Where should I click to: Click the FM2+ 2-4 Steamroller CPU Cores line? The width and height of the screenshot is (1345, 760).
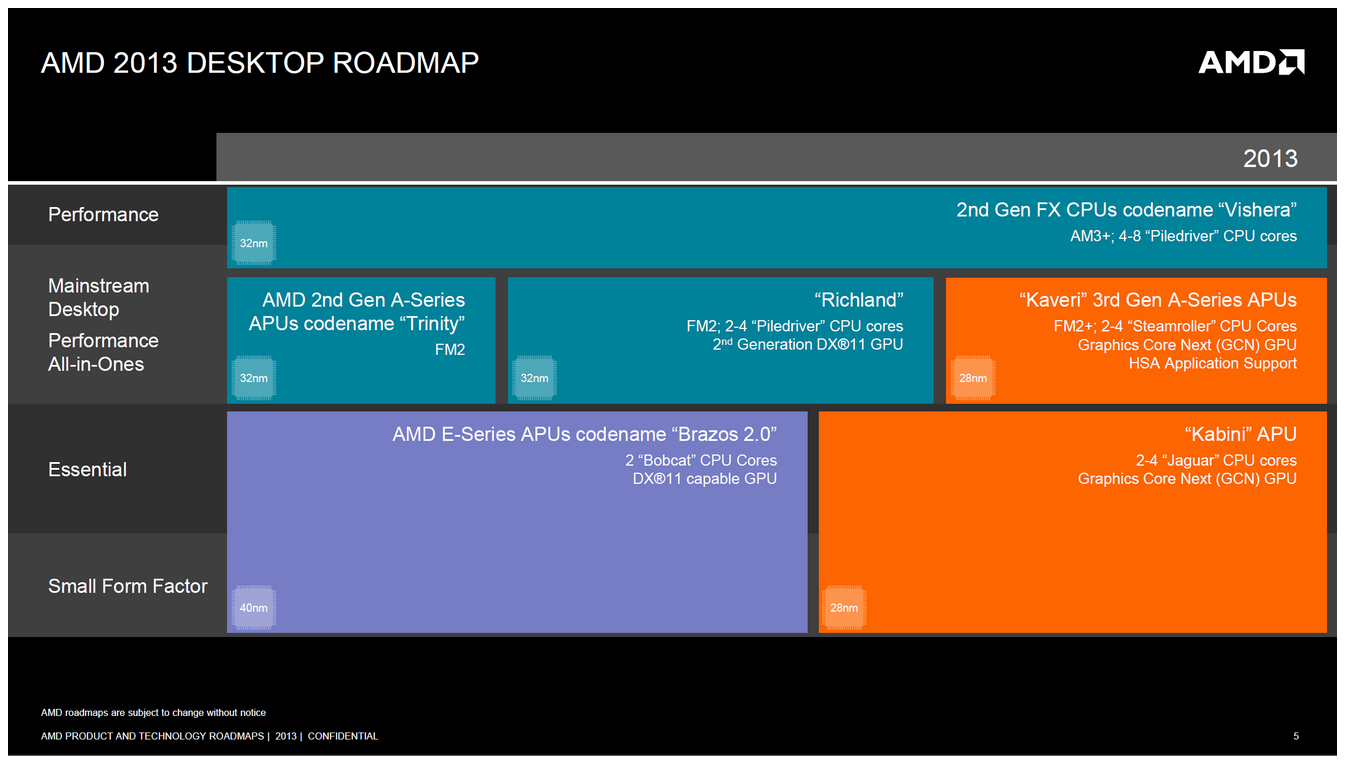point(1175,326)
